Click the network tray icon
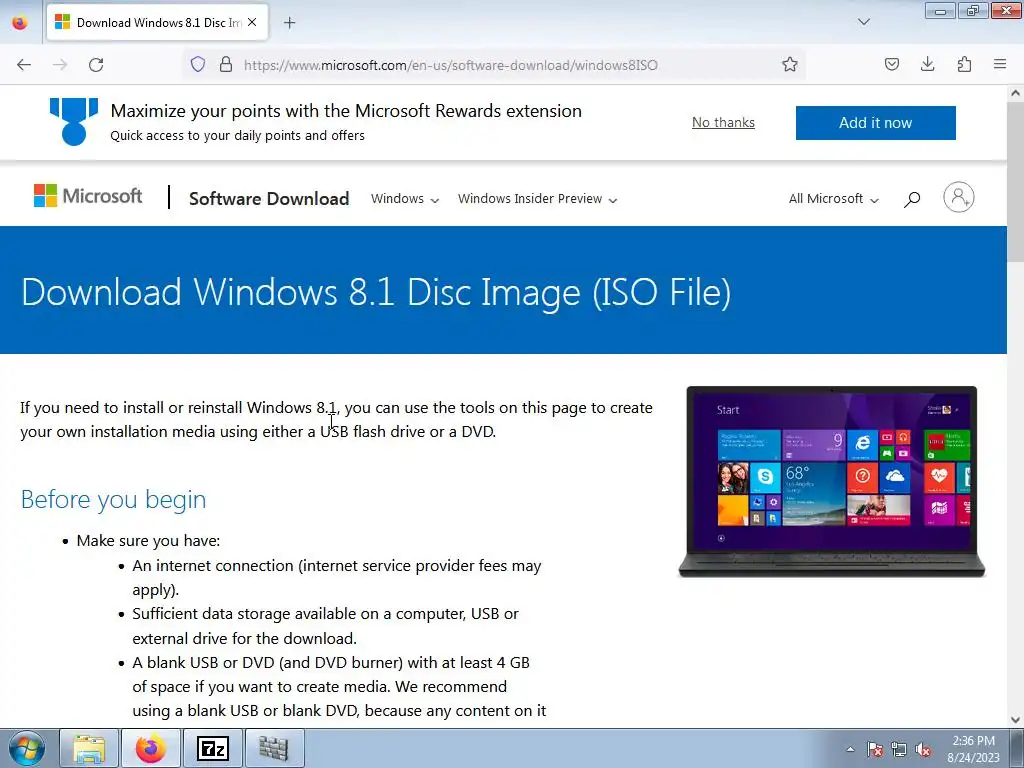The height and width of the screenshot is (768, 1024). (899, 749)
